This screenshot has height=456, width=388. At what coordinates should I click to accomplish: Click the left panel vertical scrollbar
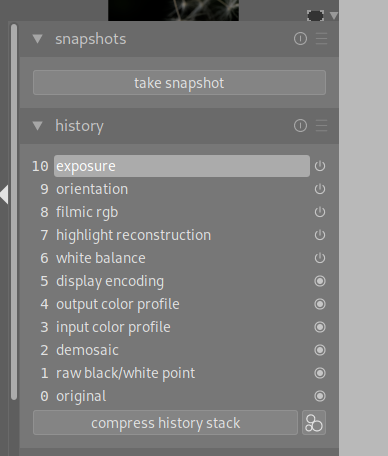(x=14, y=211)
